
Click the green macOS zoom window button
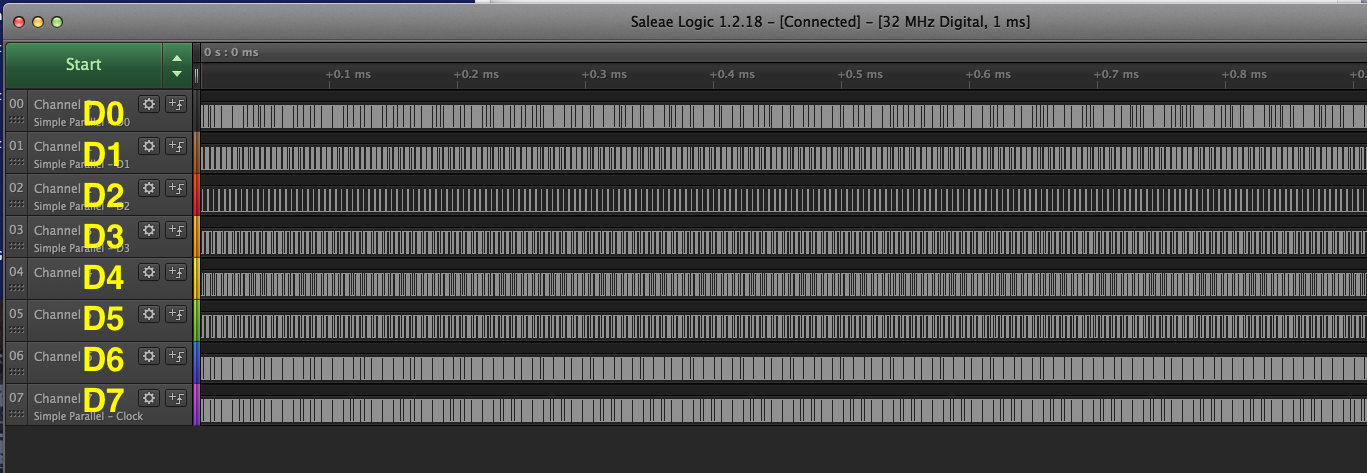[57, 21]
